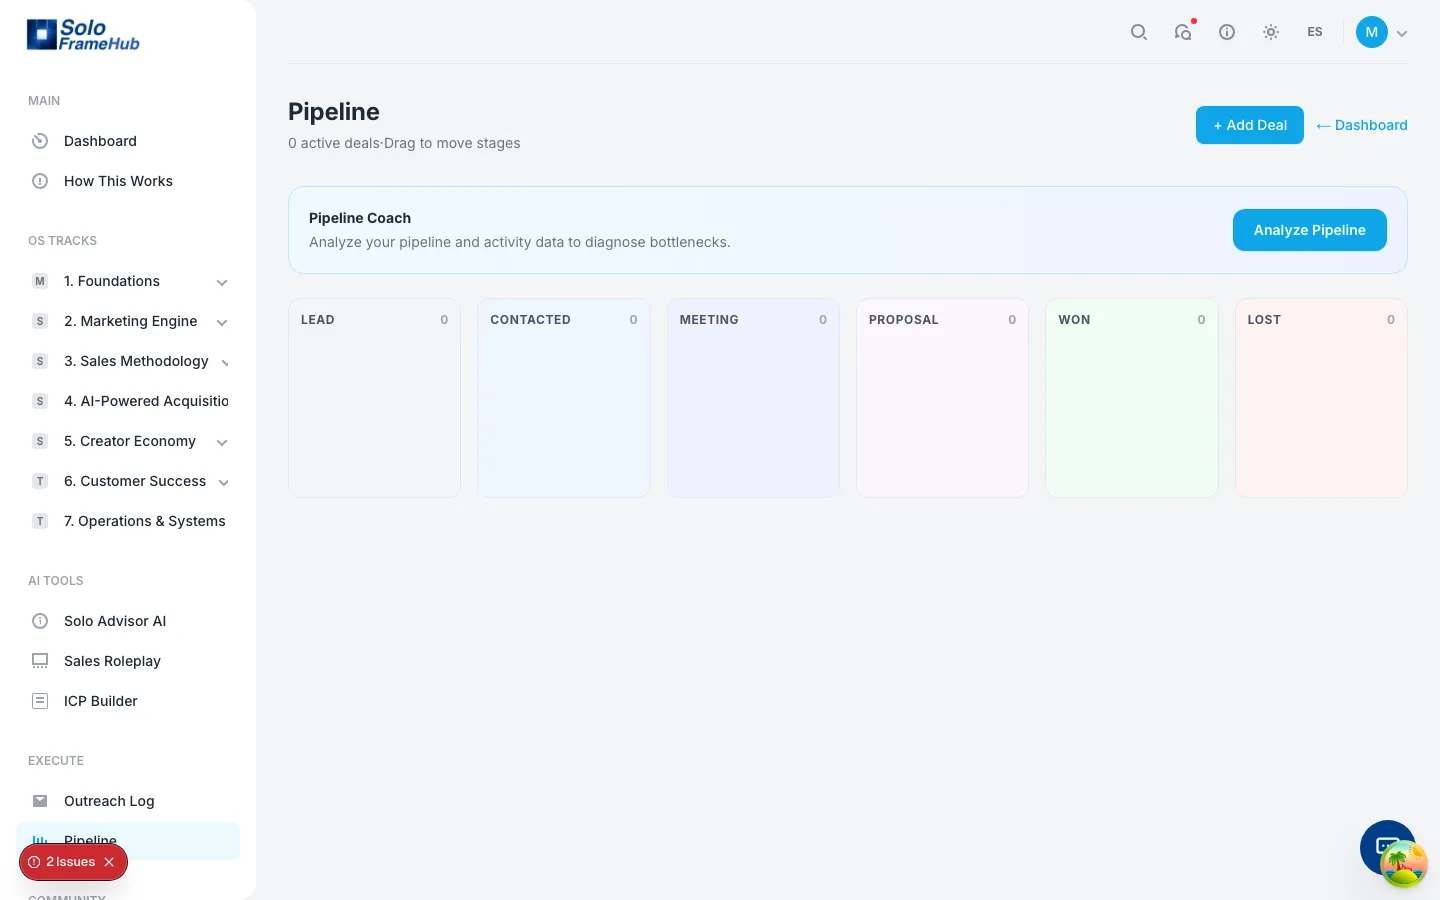Viewport: 1440px width, 900px height.
Task: Click the T badge beside Customer Success
Action: (40, 481)
